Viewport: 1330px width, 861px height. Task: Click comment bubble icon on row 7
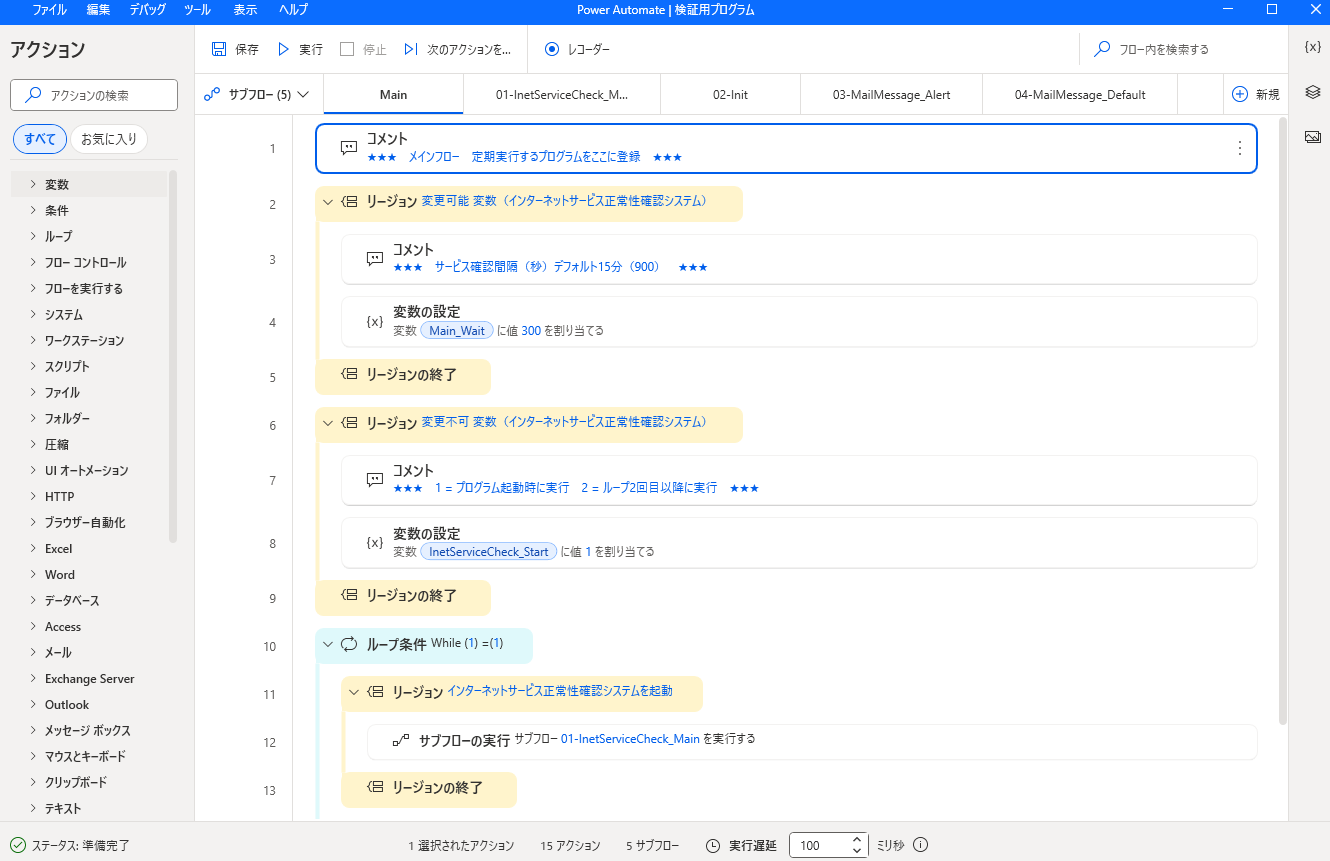[x=375, y=480]
